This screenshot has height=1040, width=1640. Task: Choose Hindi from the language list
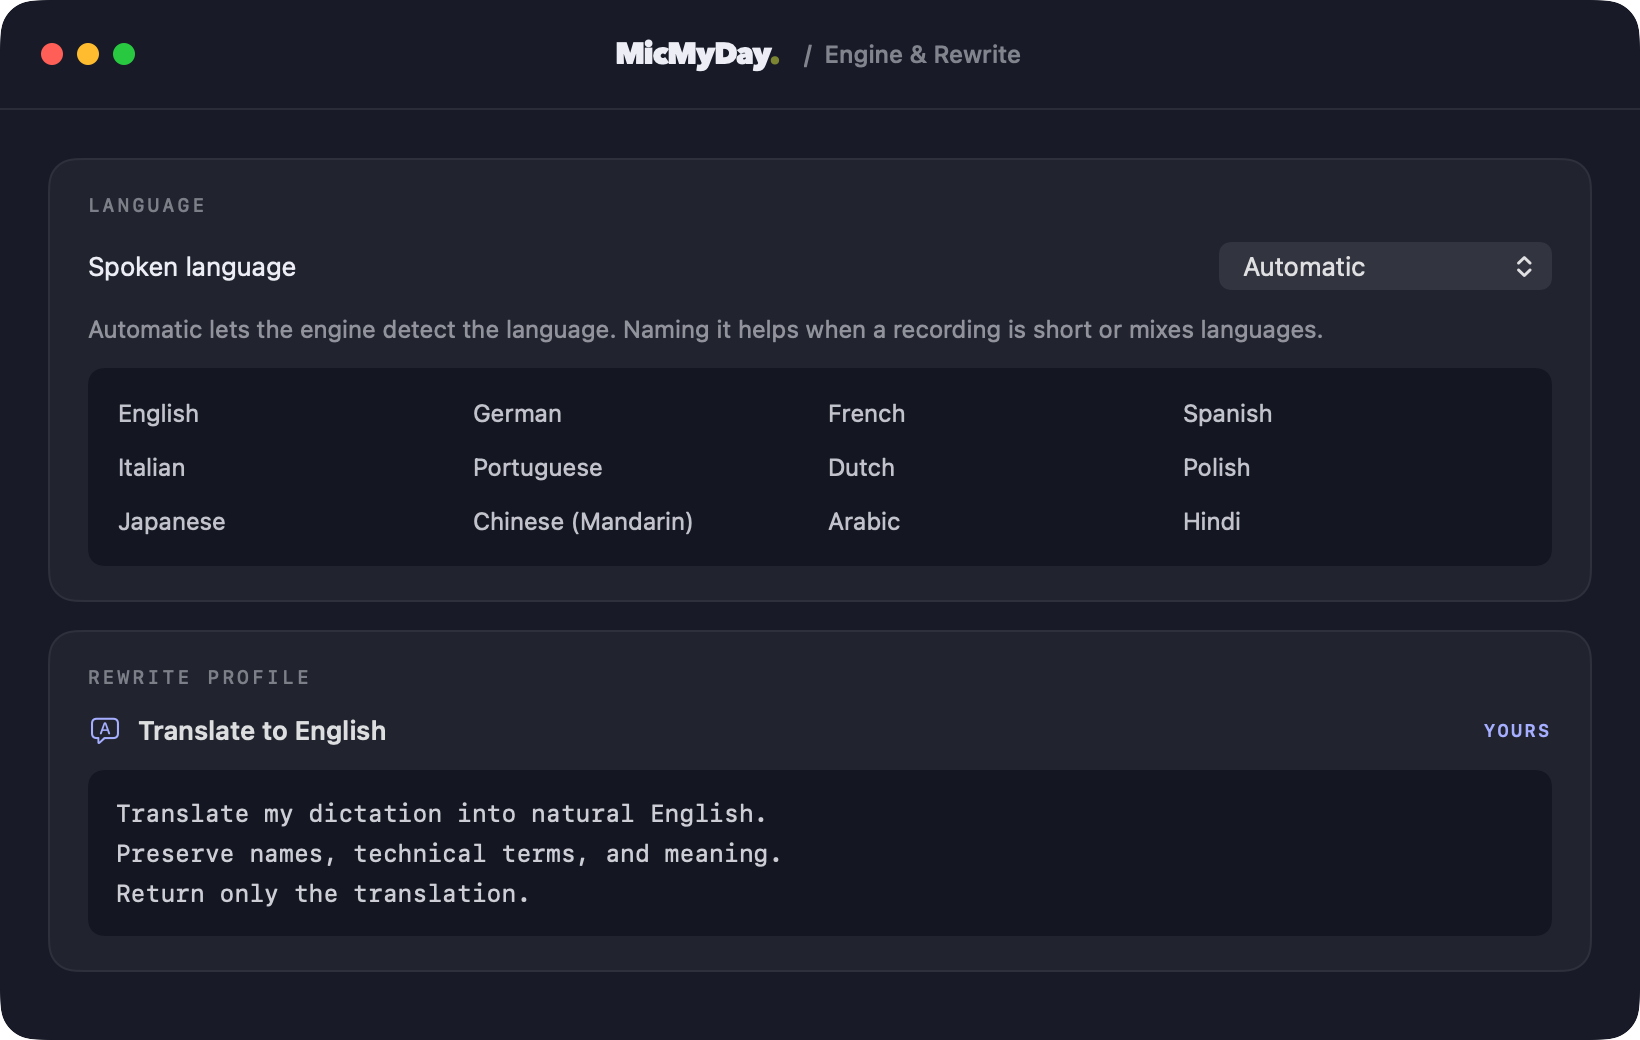(x=1211, y=522)
